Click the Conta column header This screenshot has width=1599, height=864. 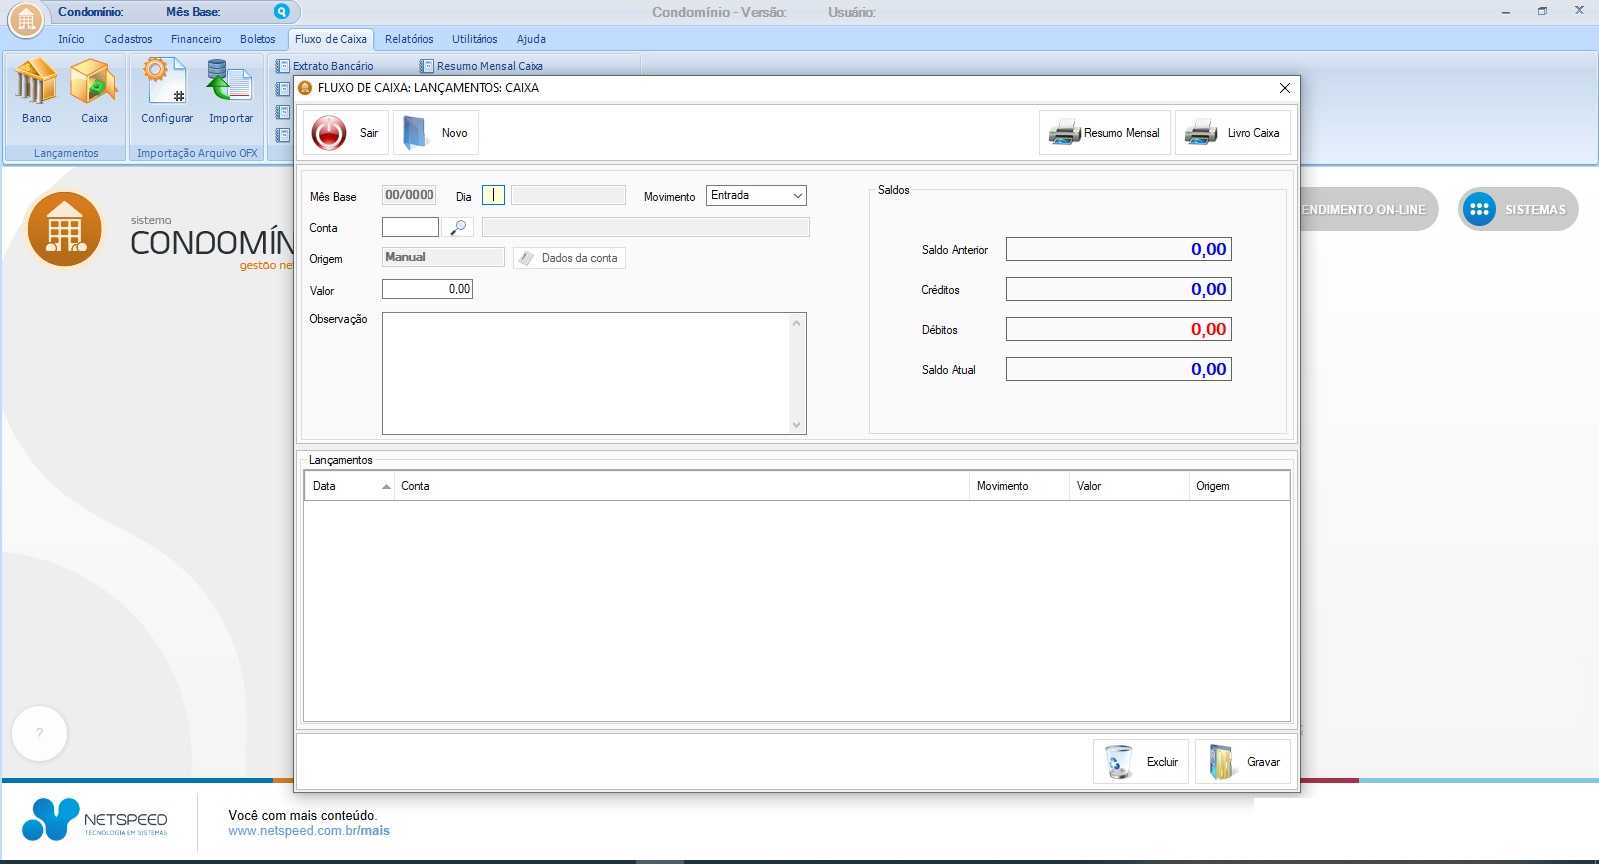[681, 486]
